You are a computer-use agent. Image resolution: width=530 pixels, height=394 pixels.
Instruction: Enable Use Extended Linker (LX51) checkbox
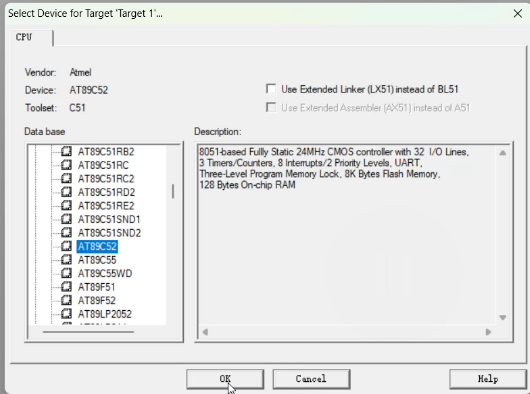(x=271, y=89)
